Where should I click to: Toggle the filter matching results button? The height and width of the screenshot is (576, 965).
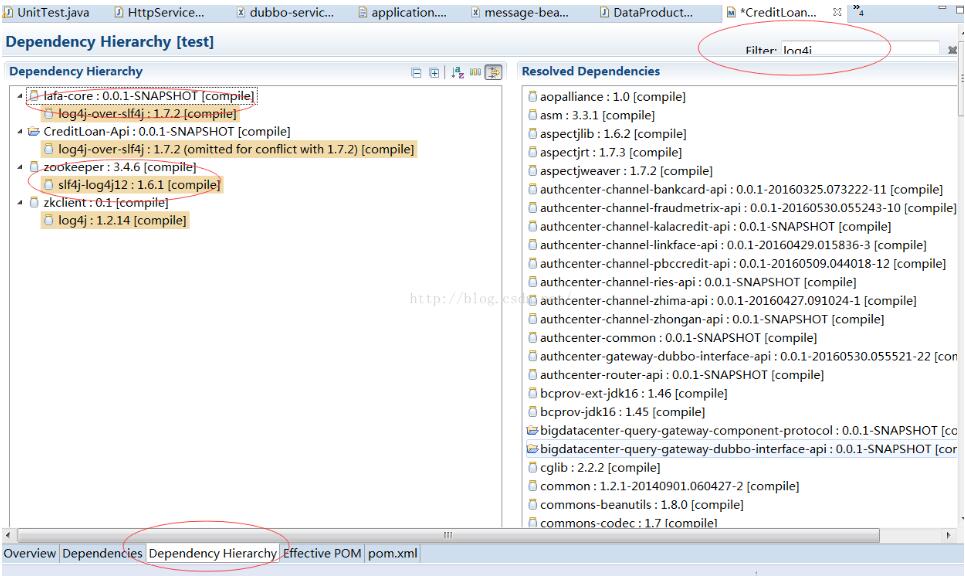point(493,72)
